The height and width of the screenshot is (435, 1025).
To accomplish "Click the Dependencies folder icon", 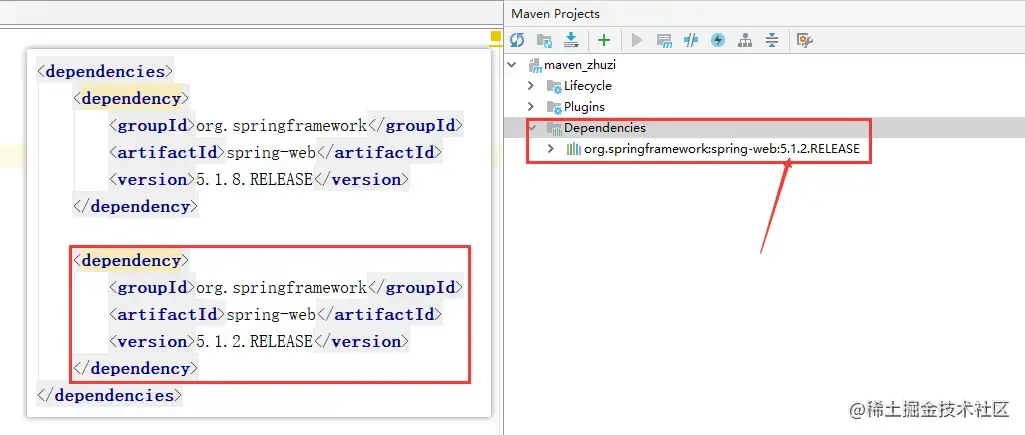I will [x=554, y=128].
